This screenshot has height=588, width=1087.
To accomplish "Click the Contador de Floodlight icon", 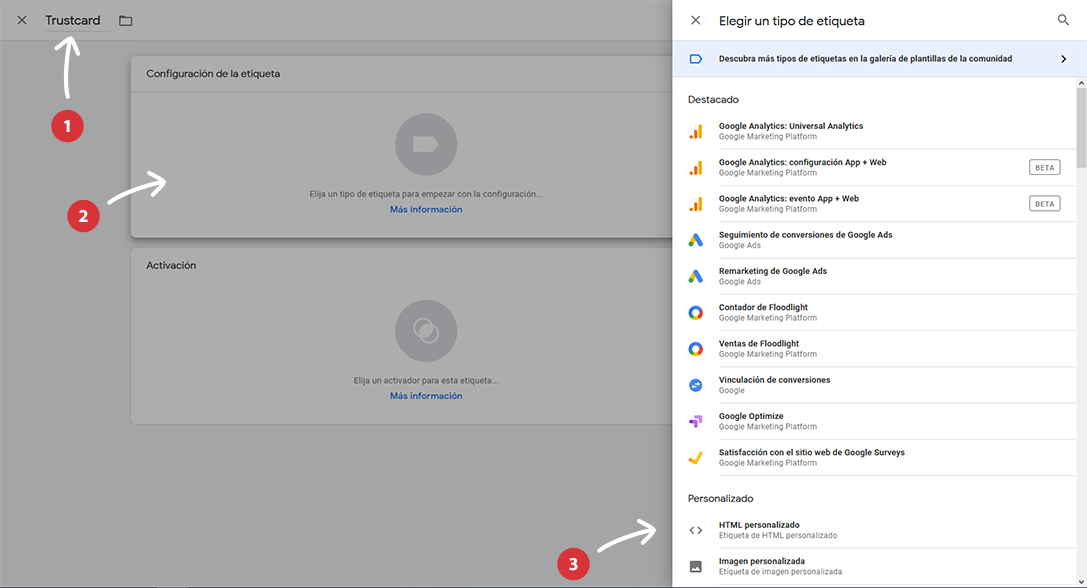I will point(695,313).
